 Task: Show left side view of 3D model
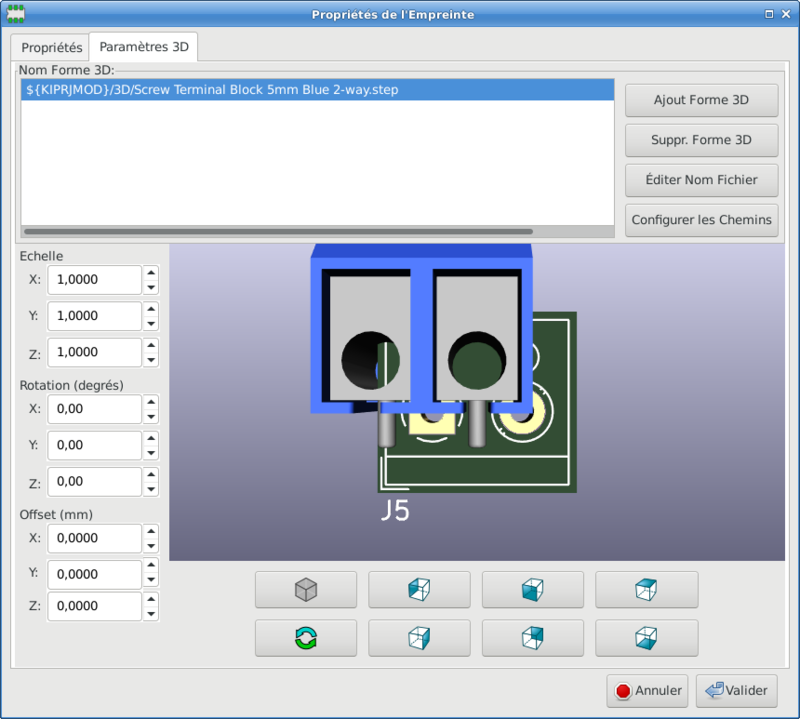(419, 590)
